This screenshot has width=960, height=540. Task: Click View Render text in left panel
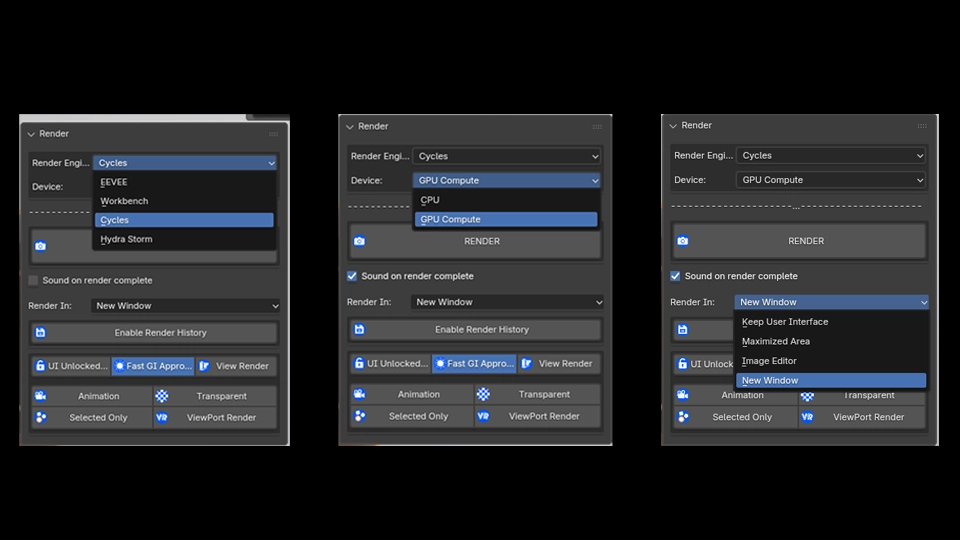coord(242,366)
